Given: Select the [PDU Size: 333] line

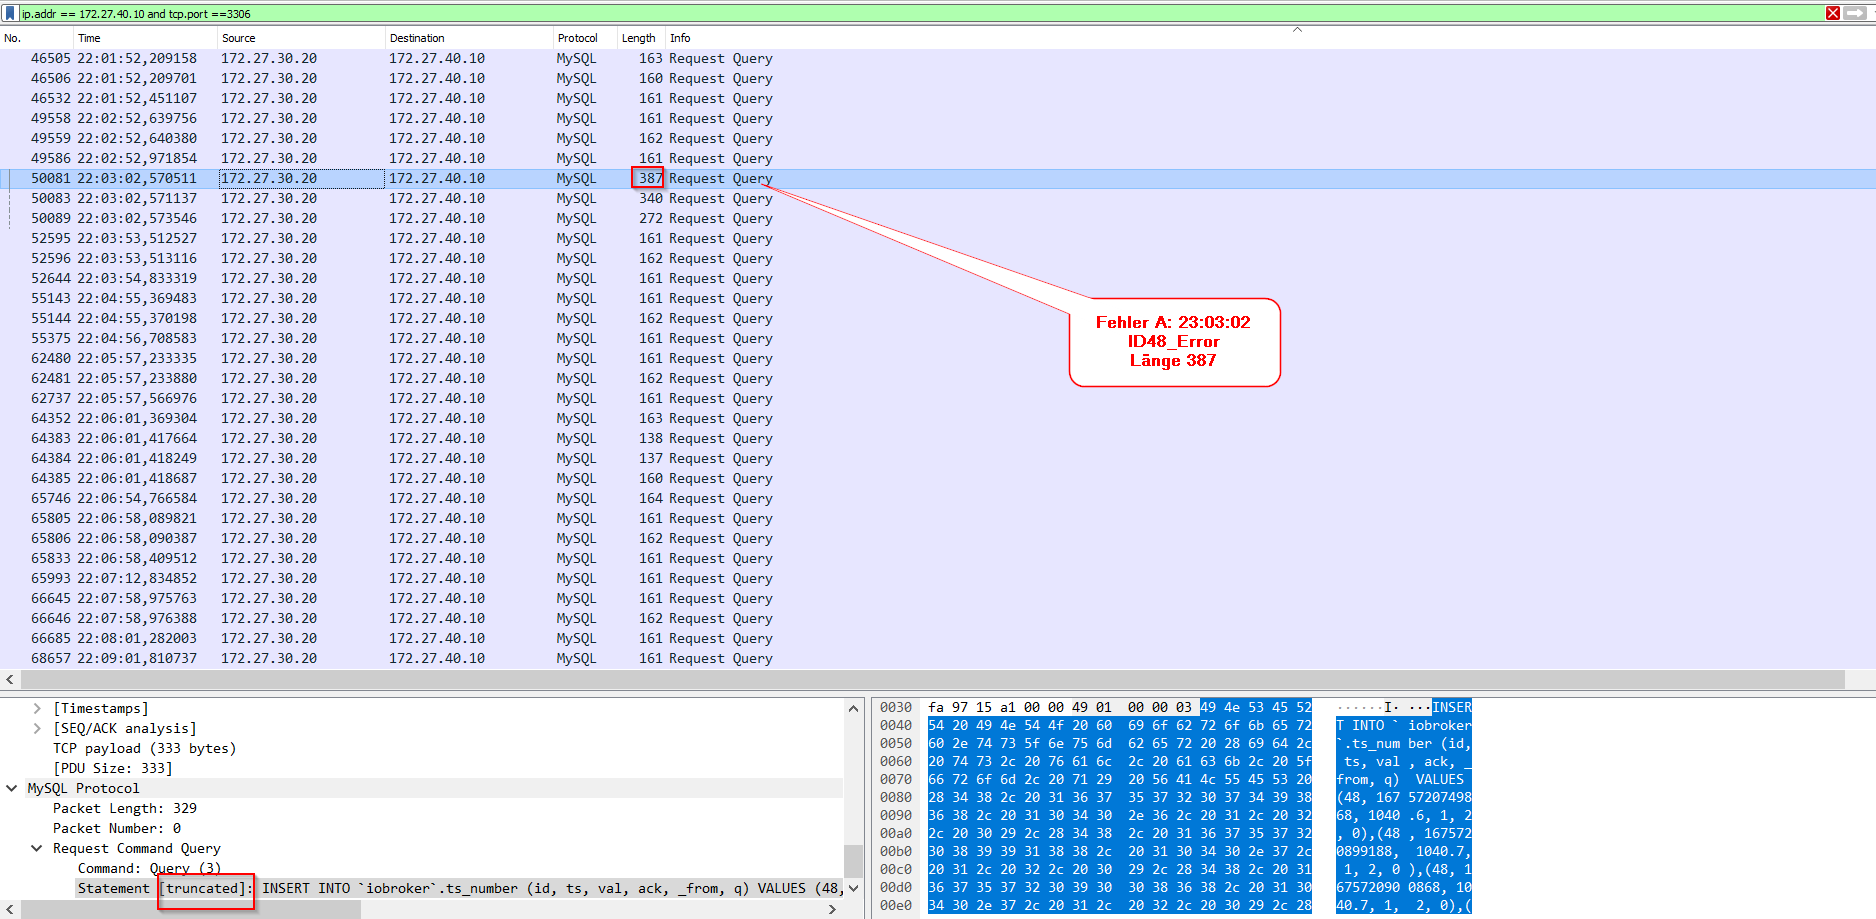Looking at the screenshot, I should pyautogui.click(x=112, y=768).
